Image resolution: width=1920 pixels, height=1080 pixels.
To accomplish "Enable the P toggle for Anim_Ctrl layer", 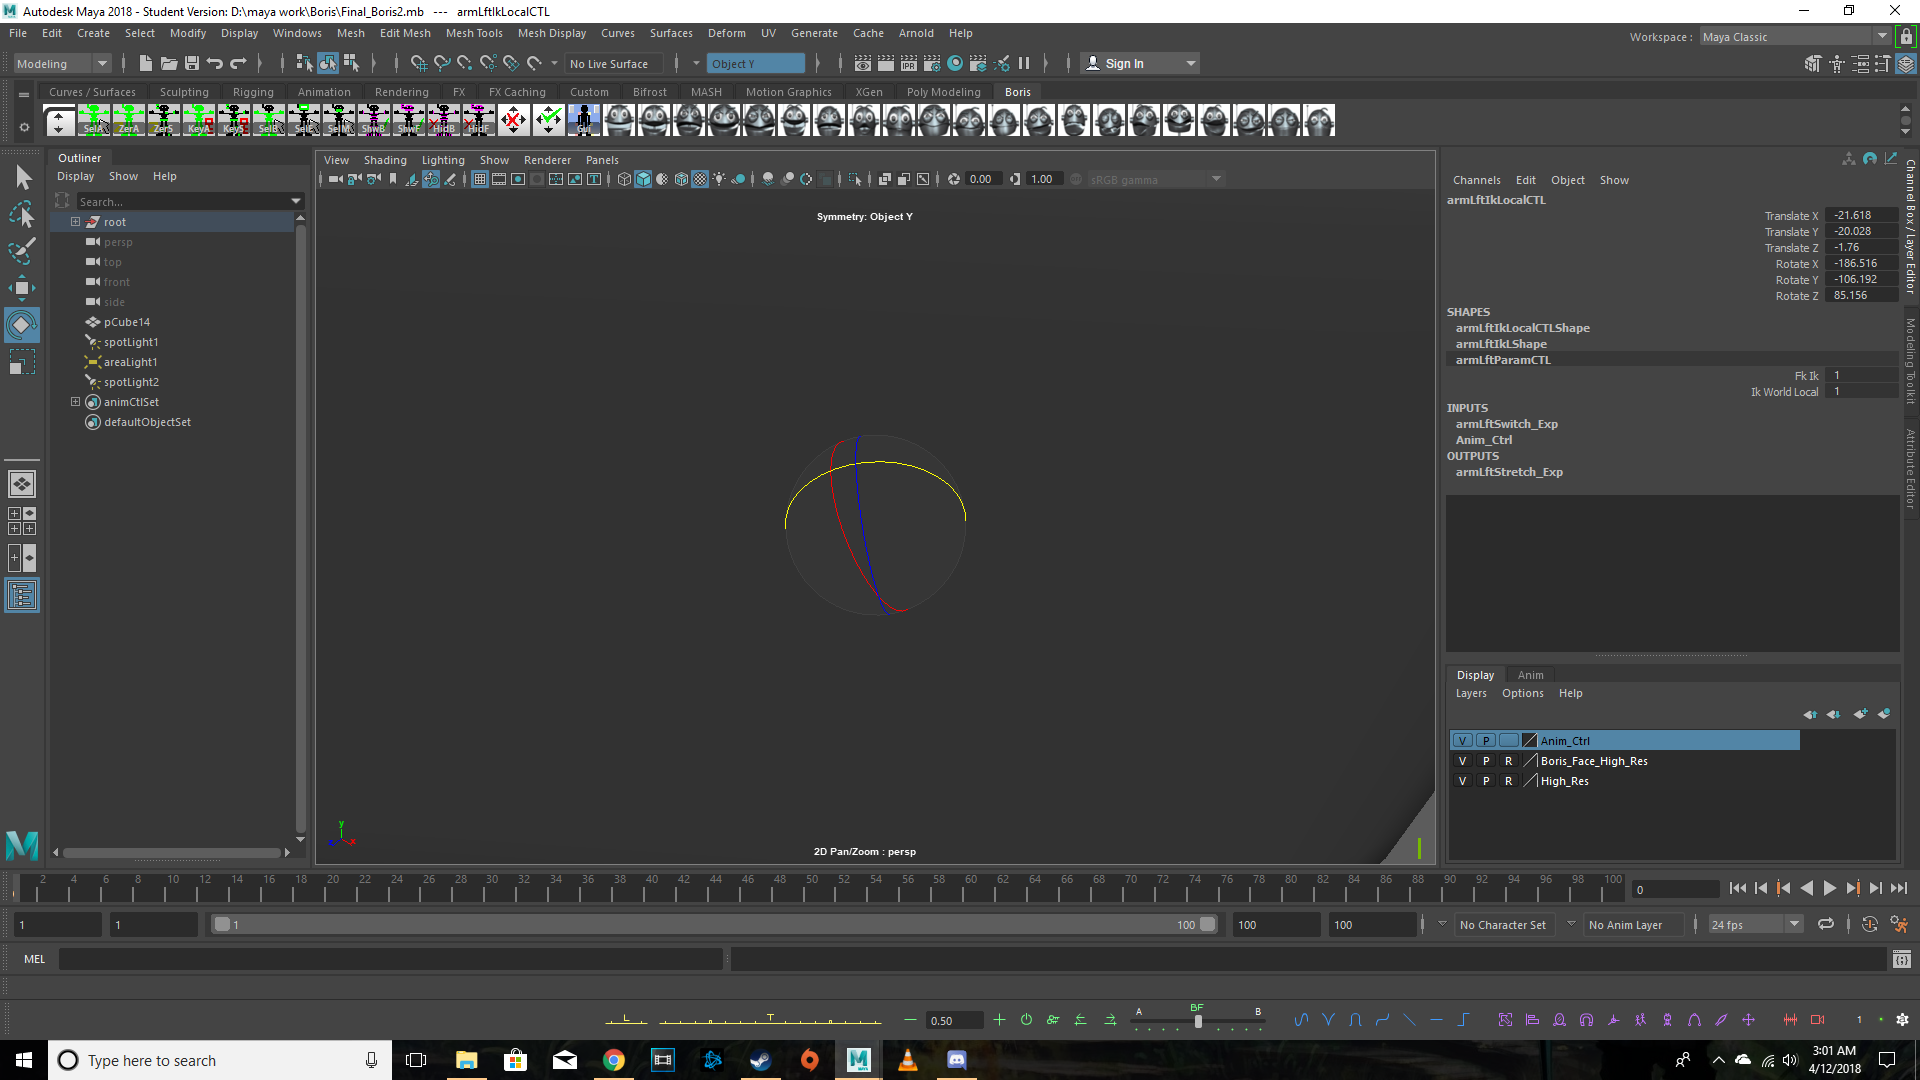I will pos(1486,740).
